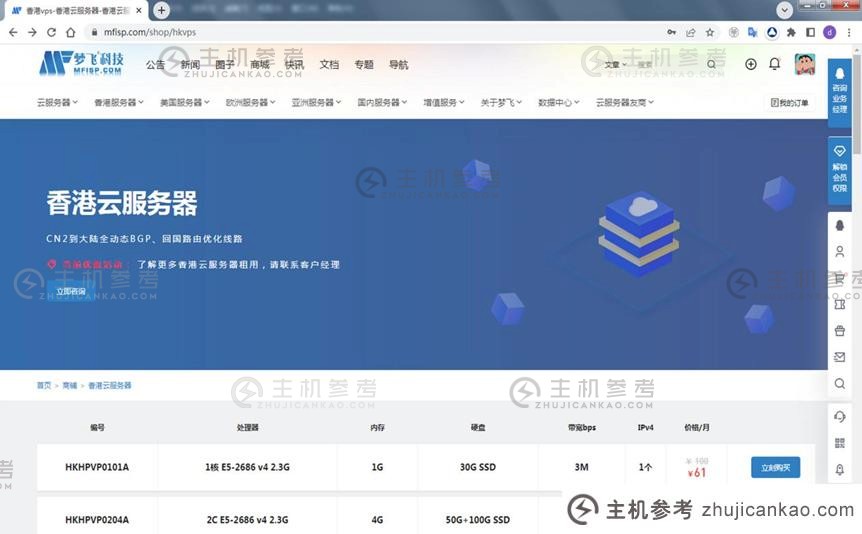Click the tab search chevron button
This screenshot has height=534, width=862.
click(784, 10)
